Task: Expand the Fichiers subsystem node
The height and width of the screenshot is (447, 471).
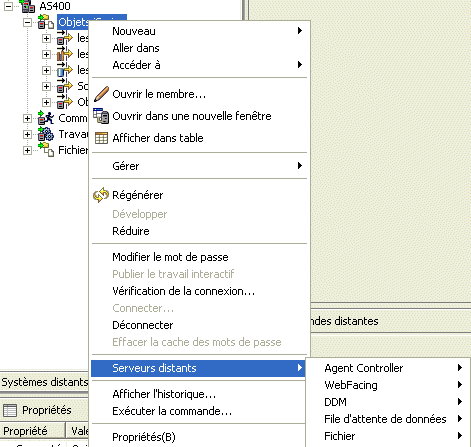Action: point(27,150)
